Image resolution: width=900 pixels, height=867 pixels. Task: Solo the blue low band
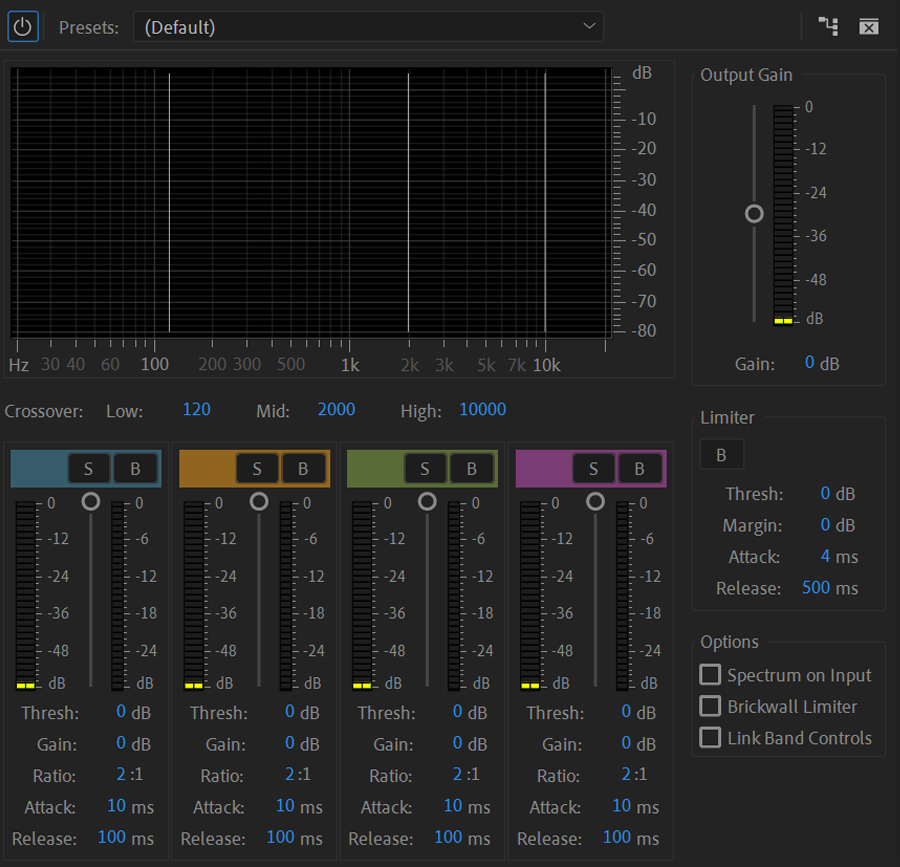pyautogui.click(x=89, y=468)
